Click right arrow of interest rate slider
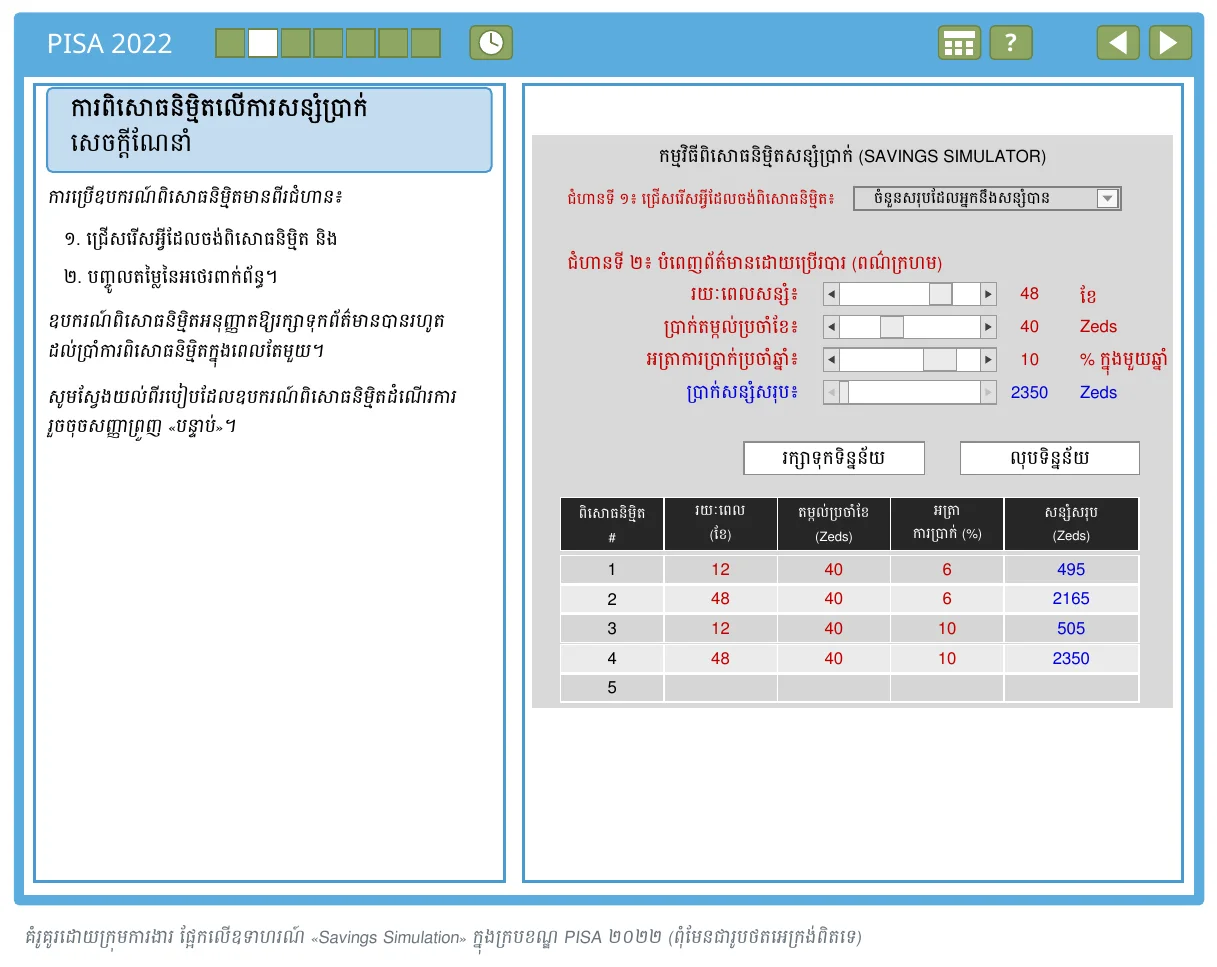 (988, 360)
